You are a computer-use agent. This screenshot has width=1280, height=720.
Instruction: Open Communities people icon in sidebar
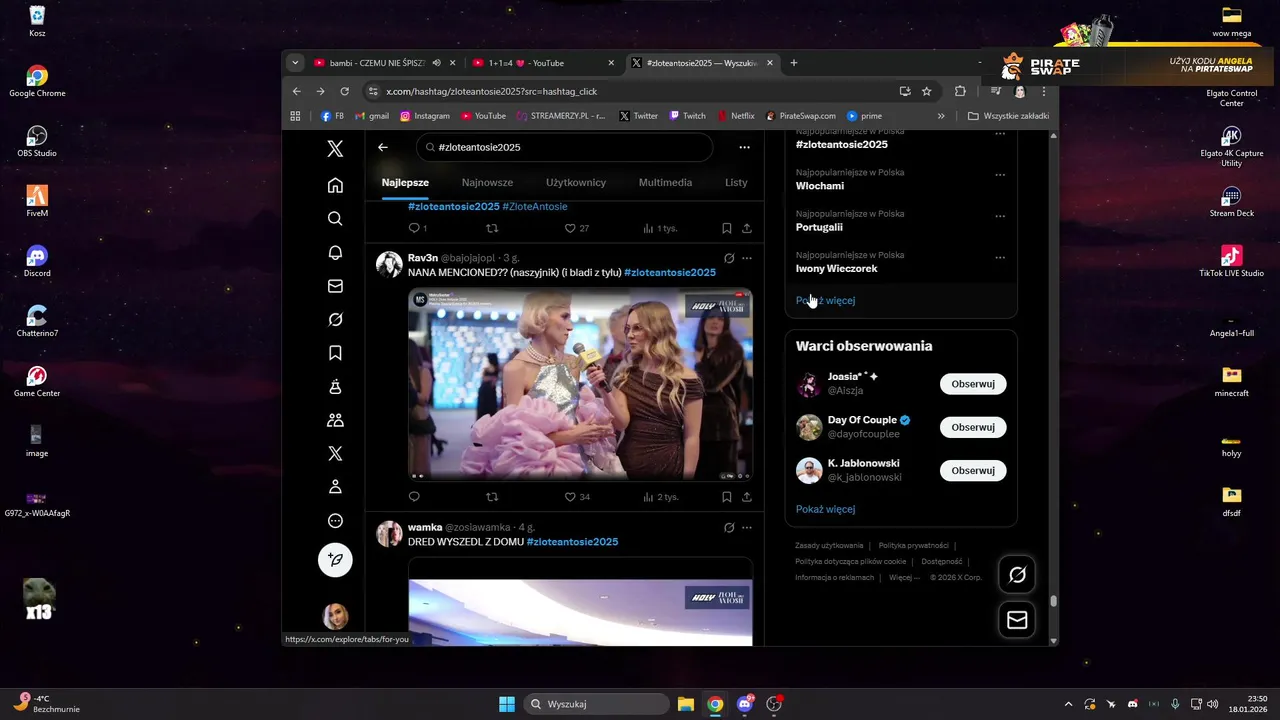[335, 420]
